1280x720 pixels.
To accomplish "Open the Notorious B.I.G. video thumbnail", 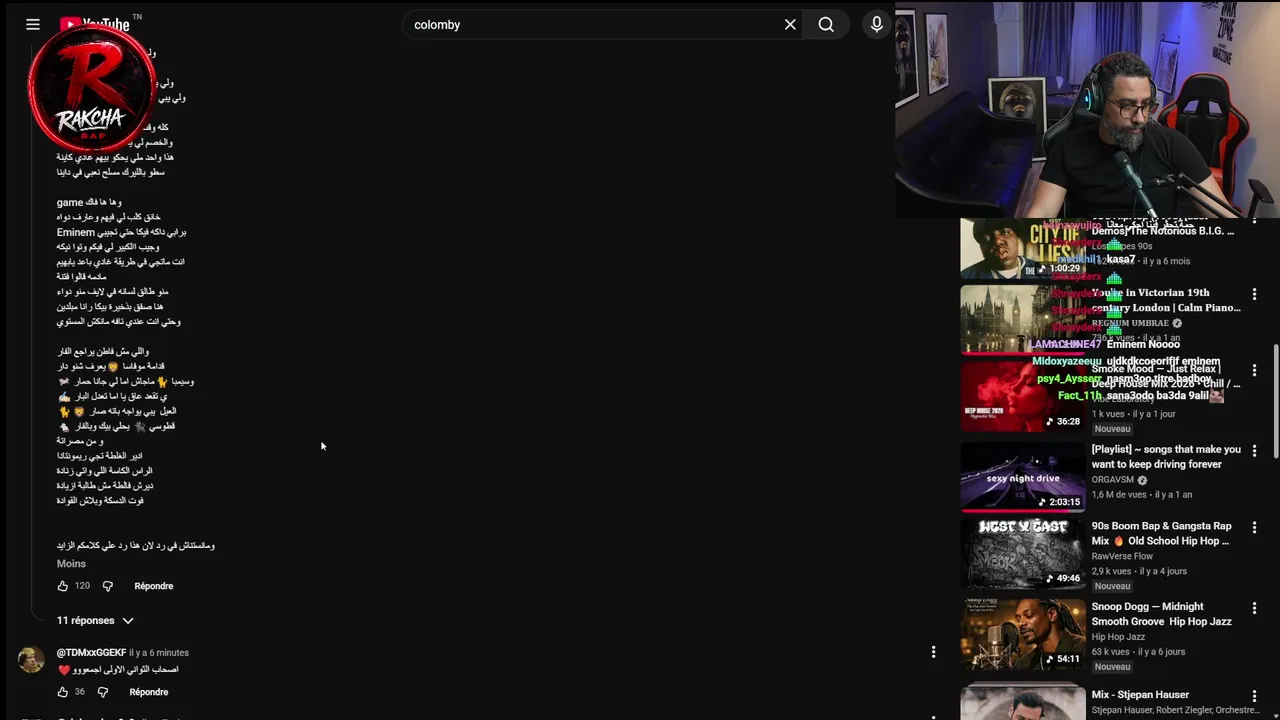I will coord(1022,248).
